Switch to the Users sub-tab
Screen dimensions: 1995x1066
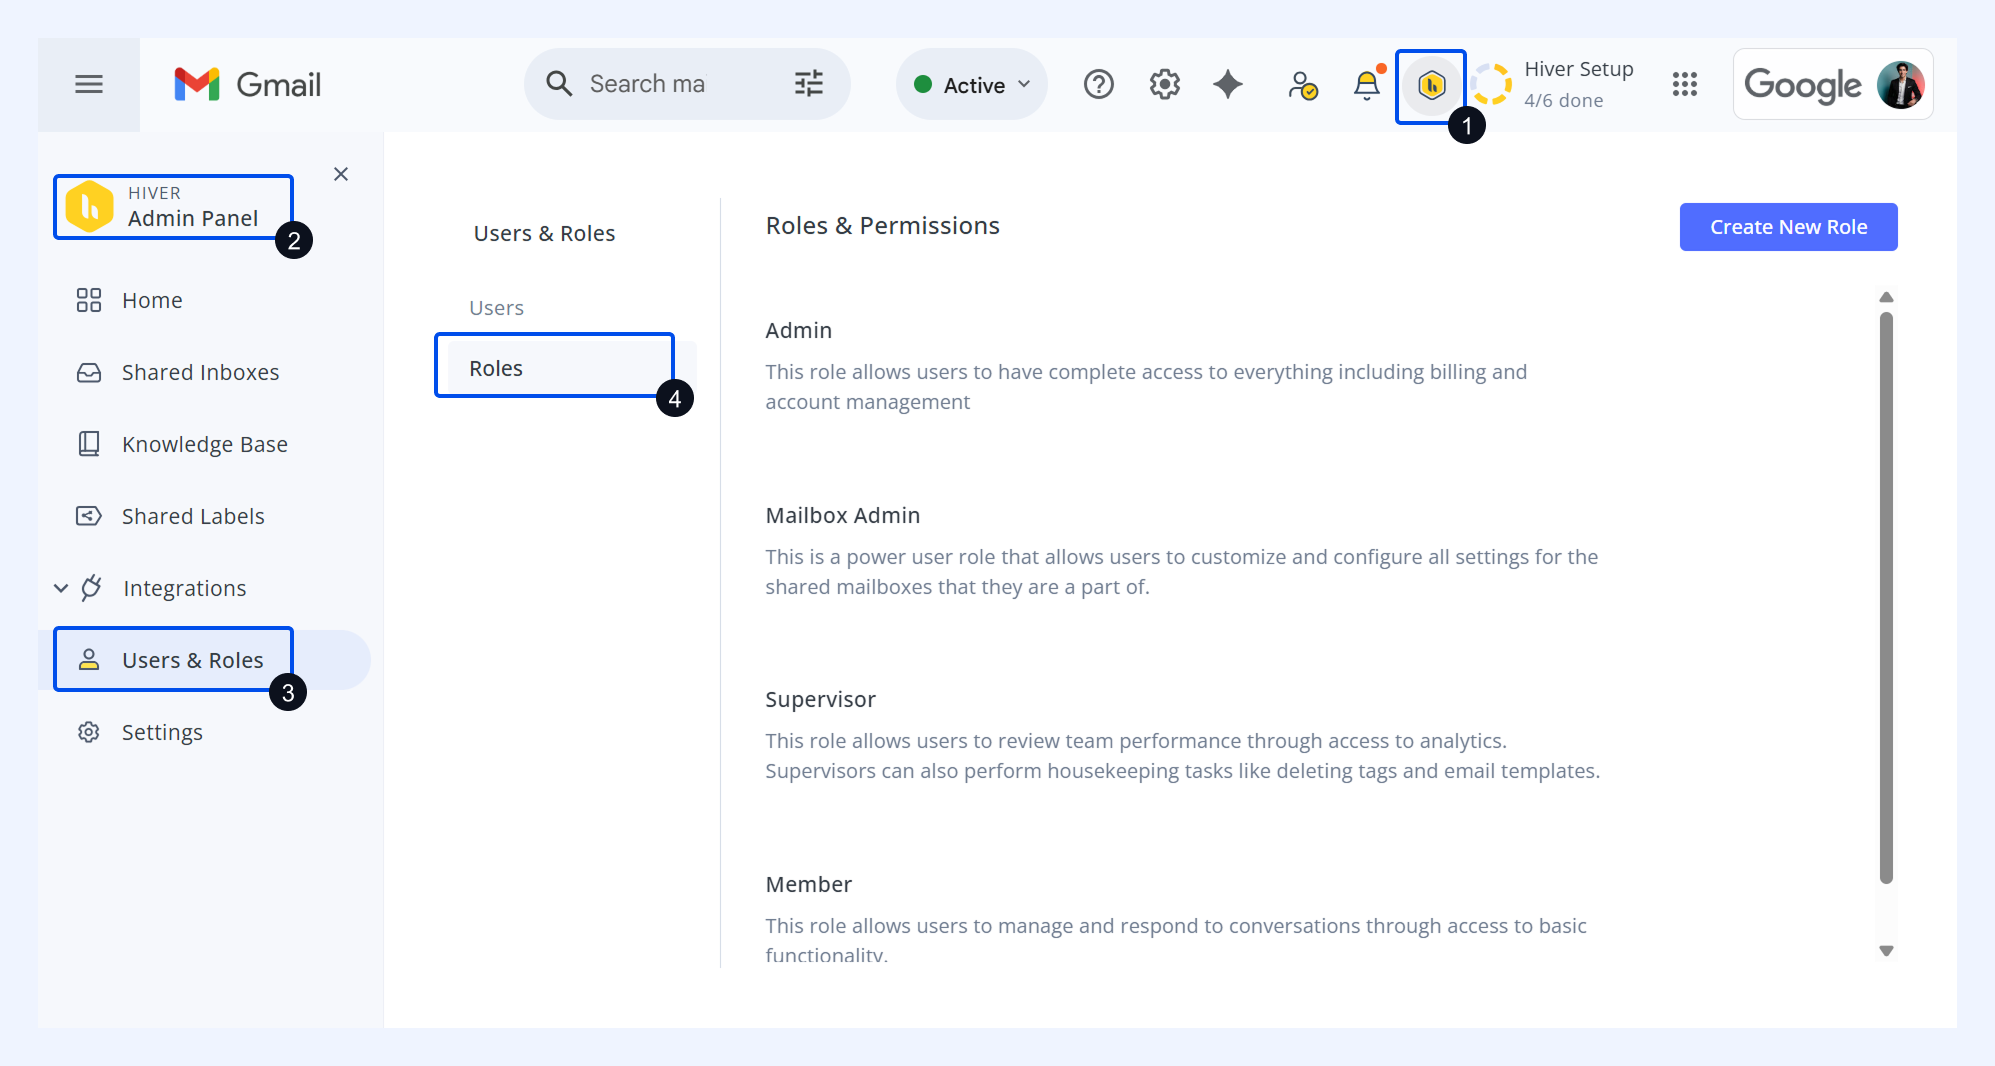(x=497, y=308)
